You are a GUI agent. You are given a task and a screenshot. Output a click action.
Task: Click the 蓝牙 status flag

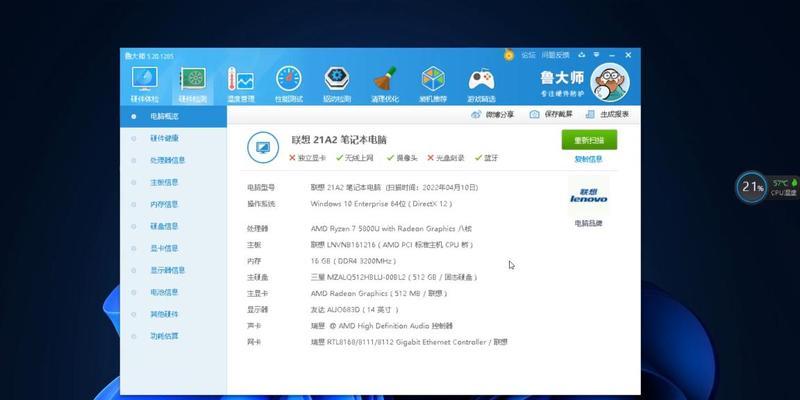tap(486, 158)
